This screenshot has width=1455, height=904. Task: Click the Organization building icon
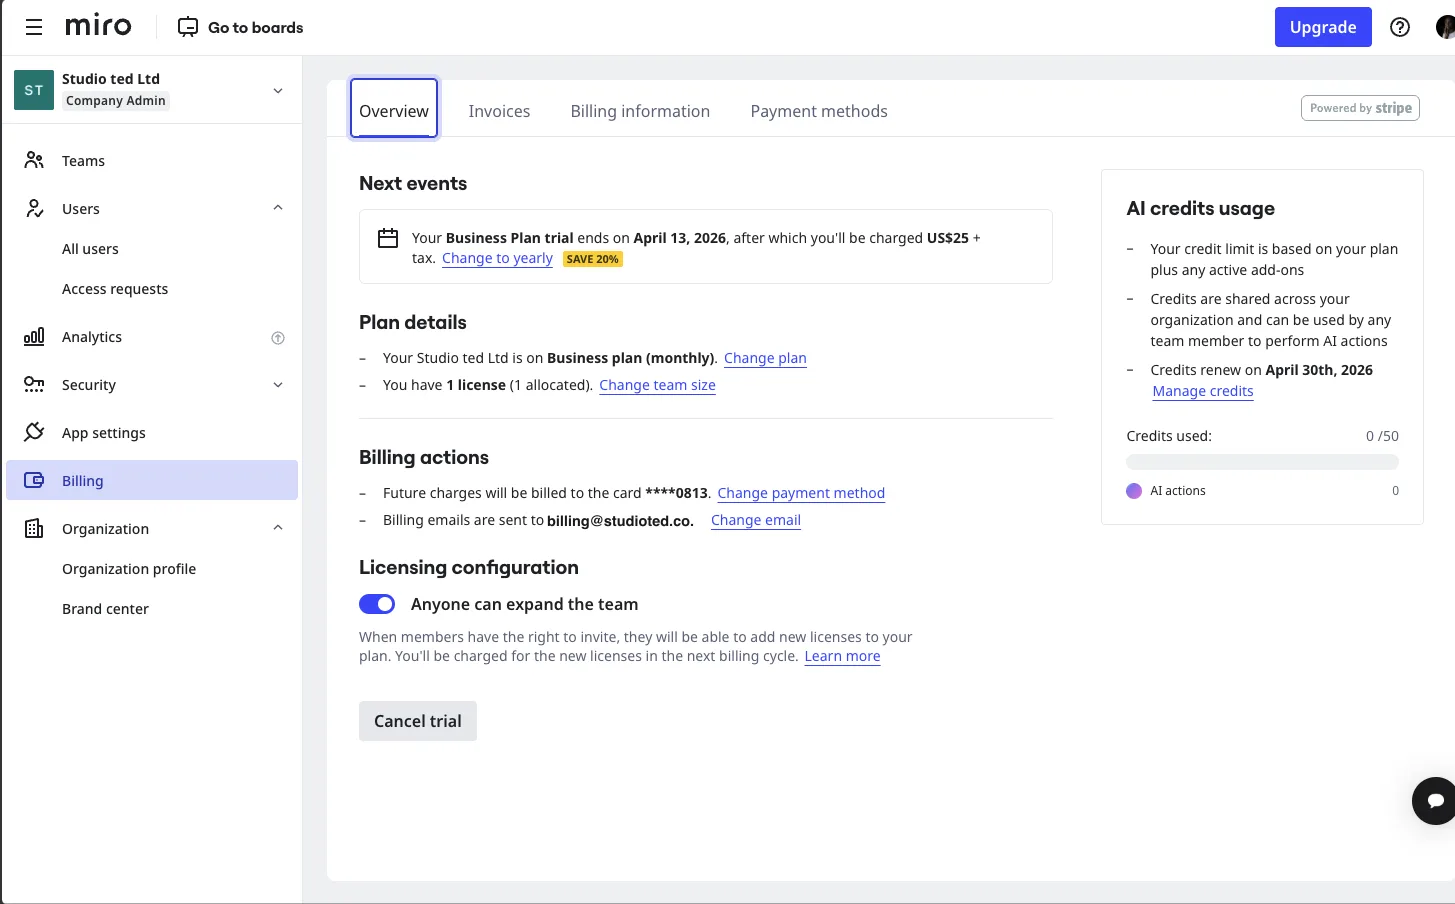(x=34, y=528)
